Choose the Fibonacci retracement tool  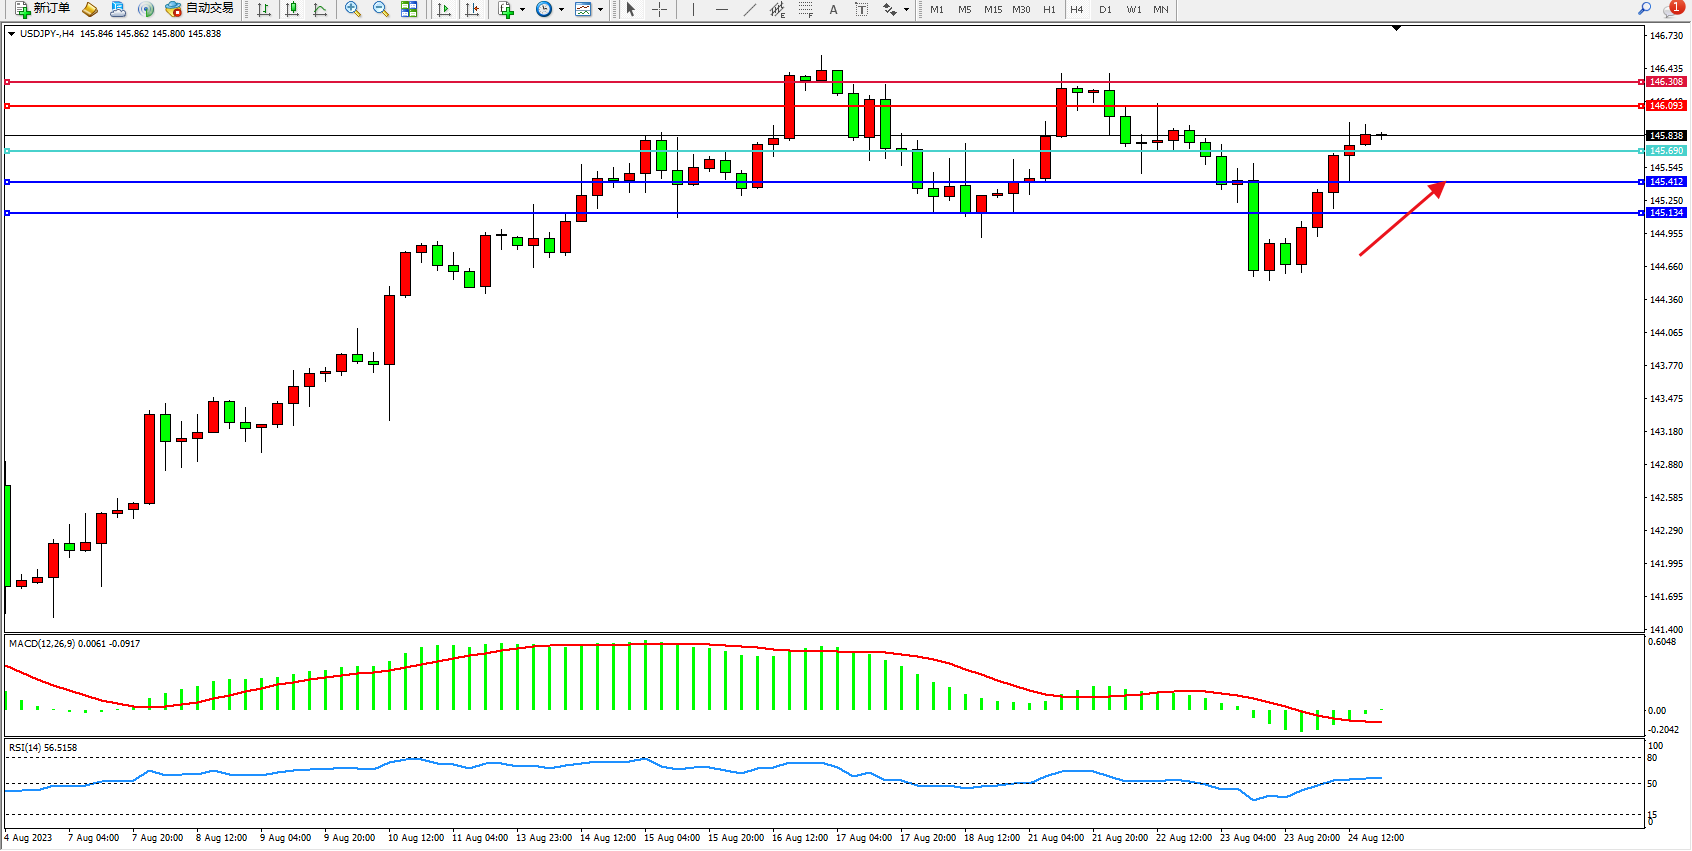click(x=805, y=9)
